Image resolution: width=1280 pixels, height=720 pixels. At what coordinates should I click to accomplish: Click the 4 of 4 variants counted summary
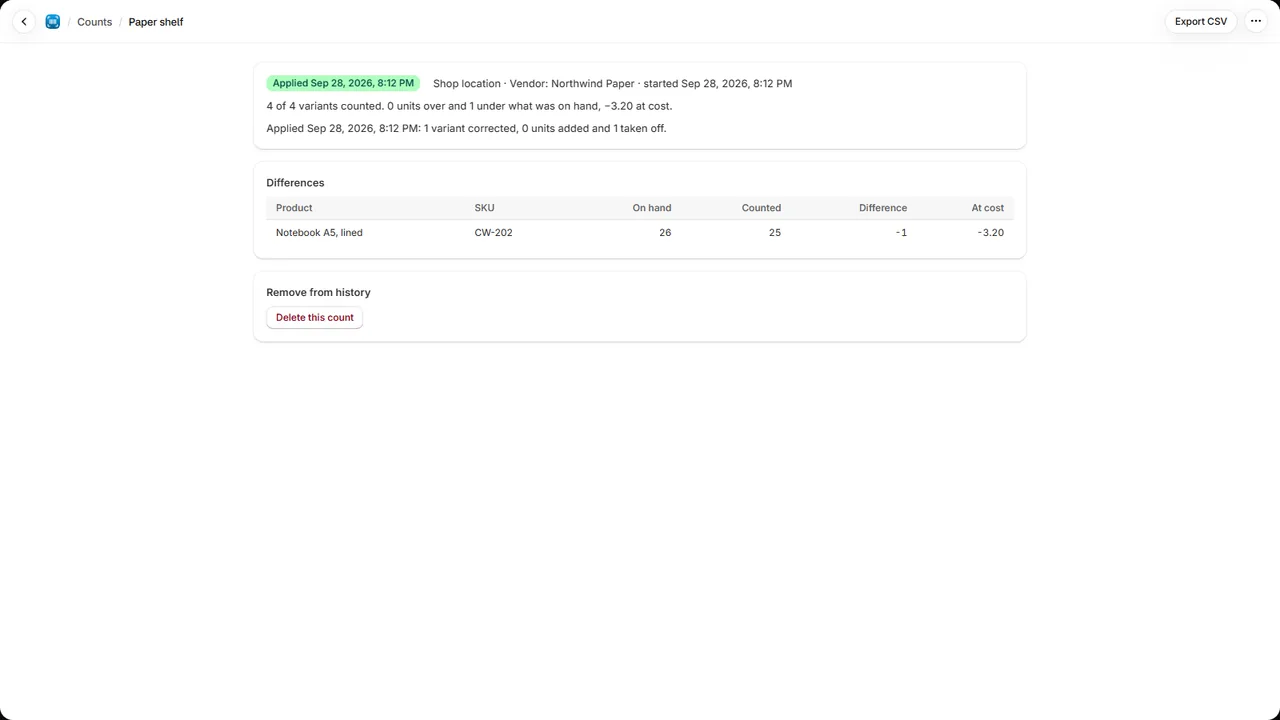pos(469,106)
